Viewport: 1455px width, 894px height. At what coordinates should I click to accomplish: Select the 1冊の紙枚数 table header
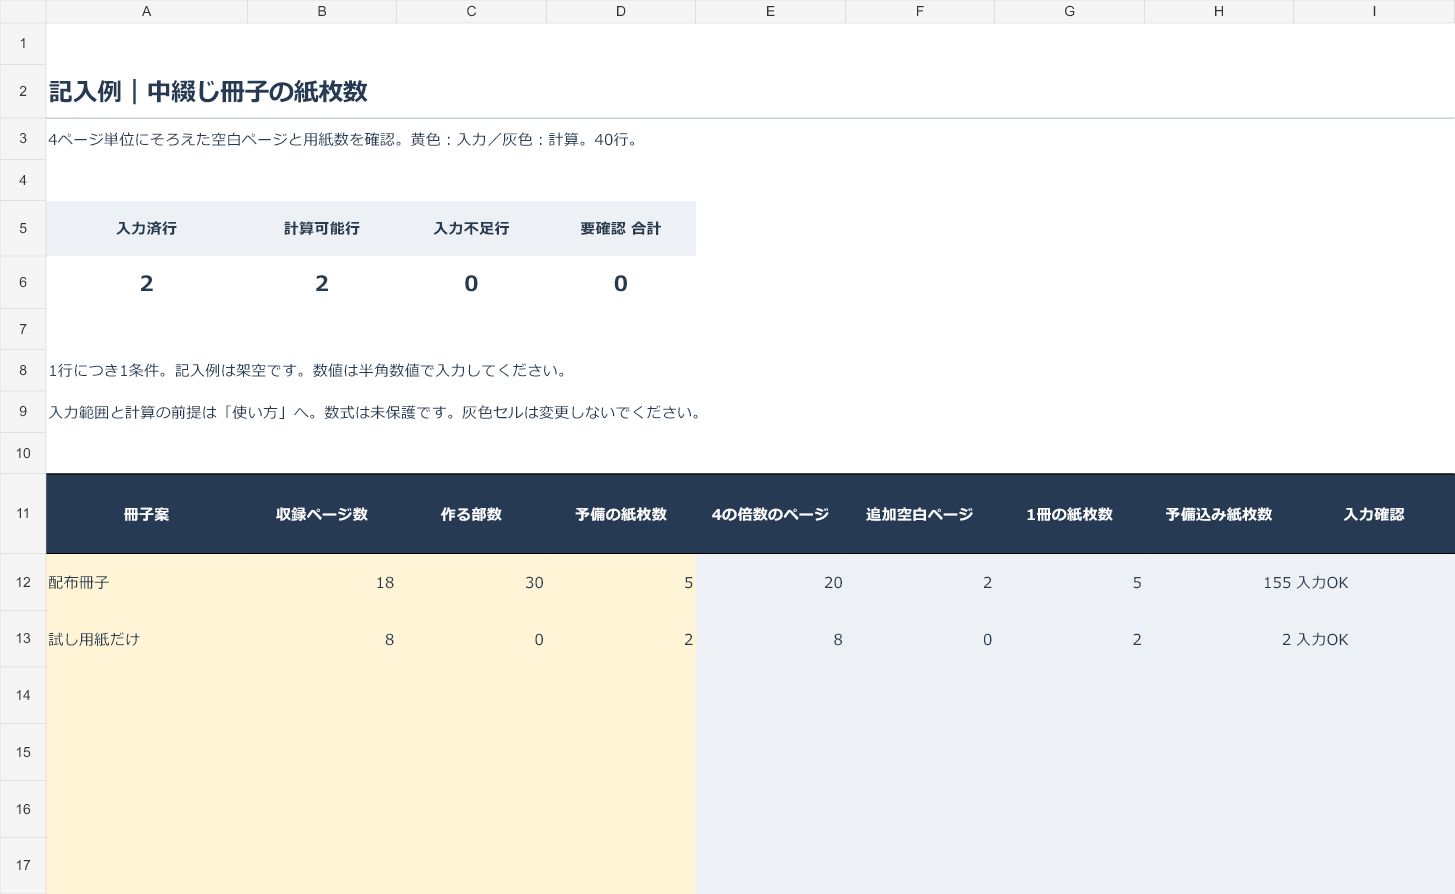point(1070,515)
